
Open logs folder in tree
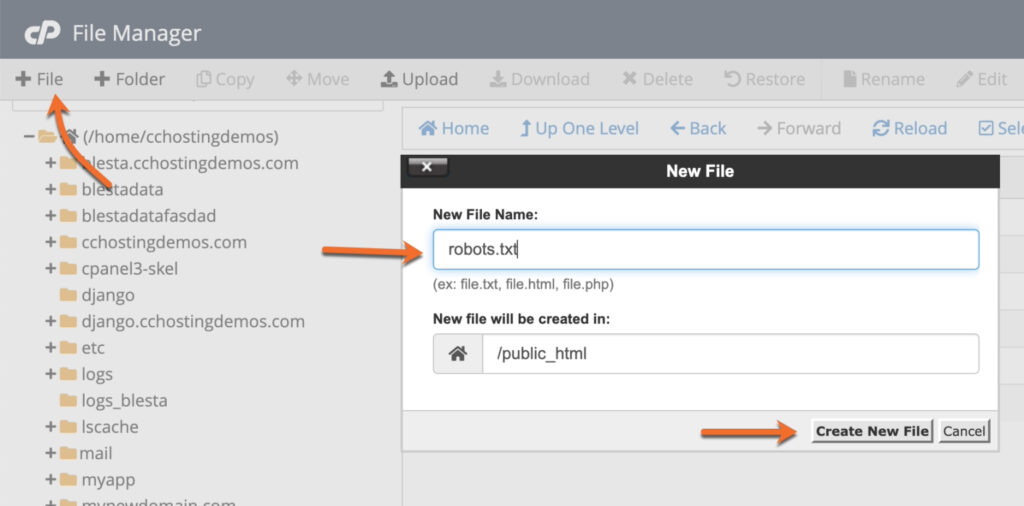tap(97, 374)
